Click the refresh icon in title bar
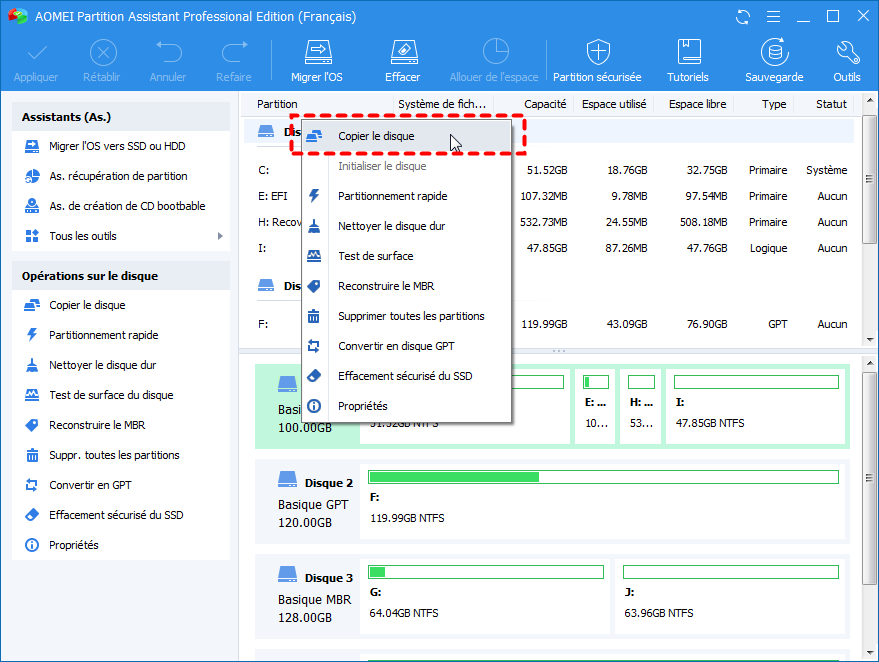Screen dimensions: 879x662 [x=742, y=17]
